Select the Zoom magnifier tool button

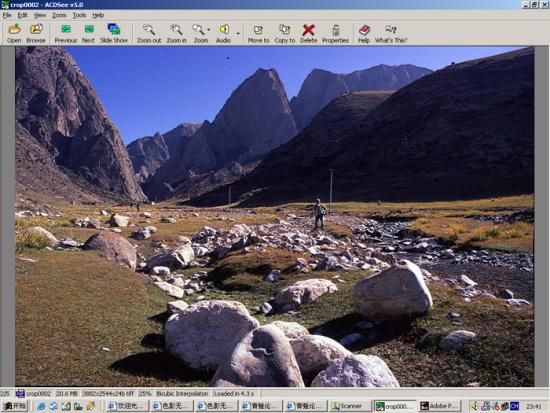[x=200, y=34]
